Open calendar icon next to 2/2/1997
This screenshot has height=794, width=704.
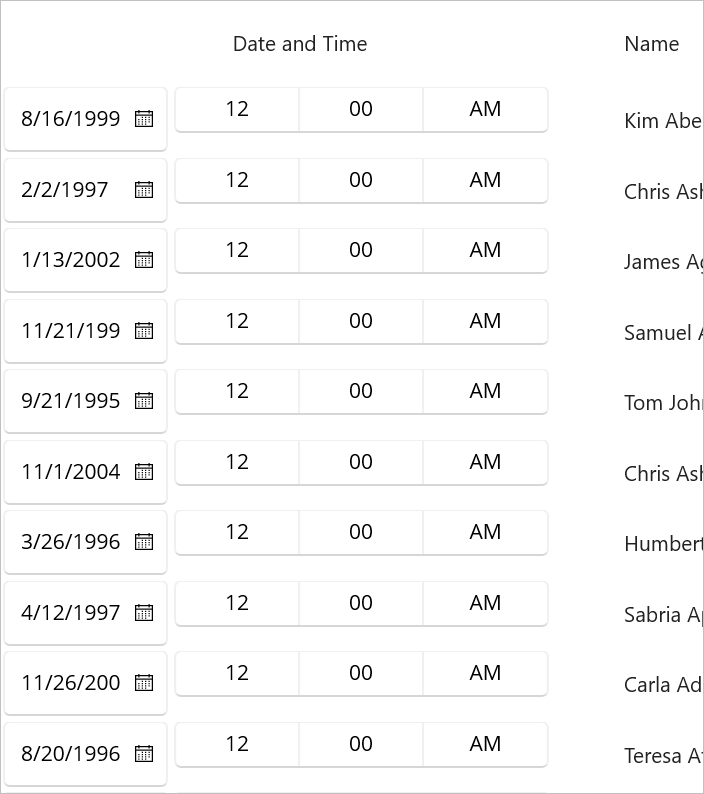(x=144, y=189)
